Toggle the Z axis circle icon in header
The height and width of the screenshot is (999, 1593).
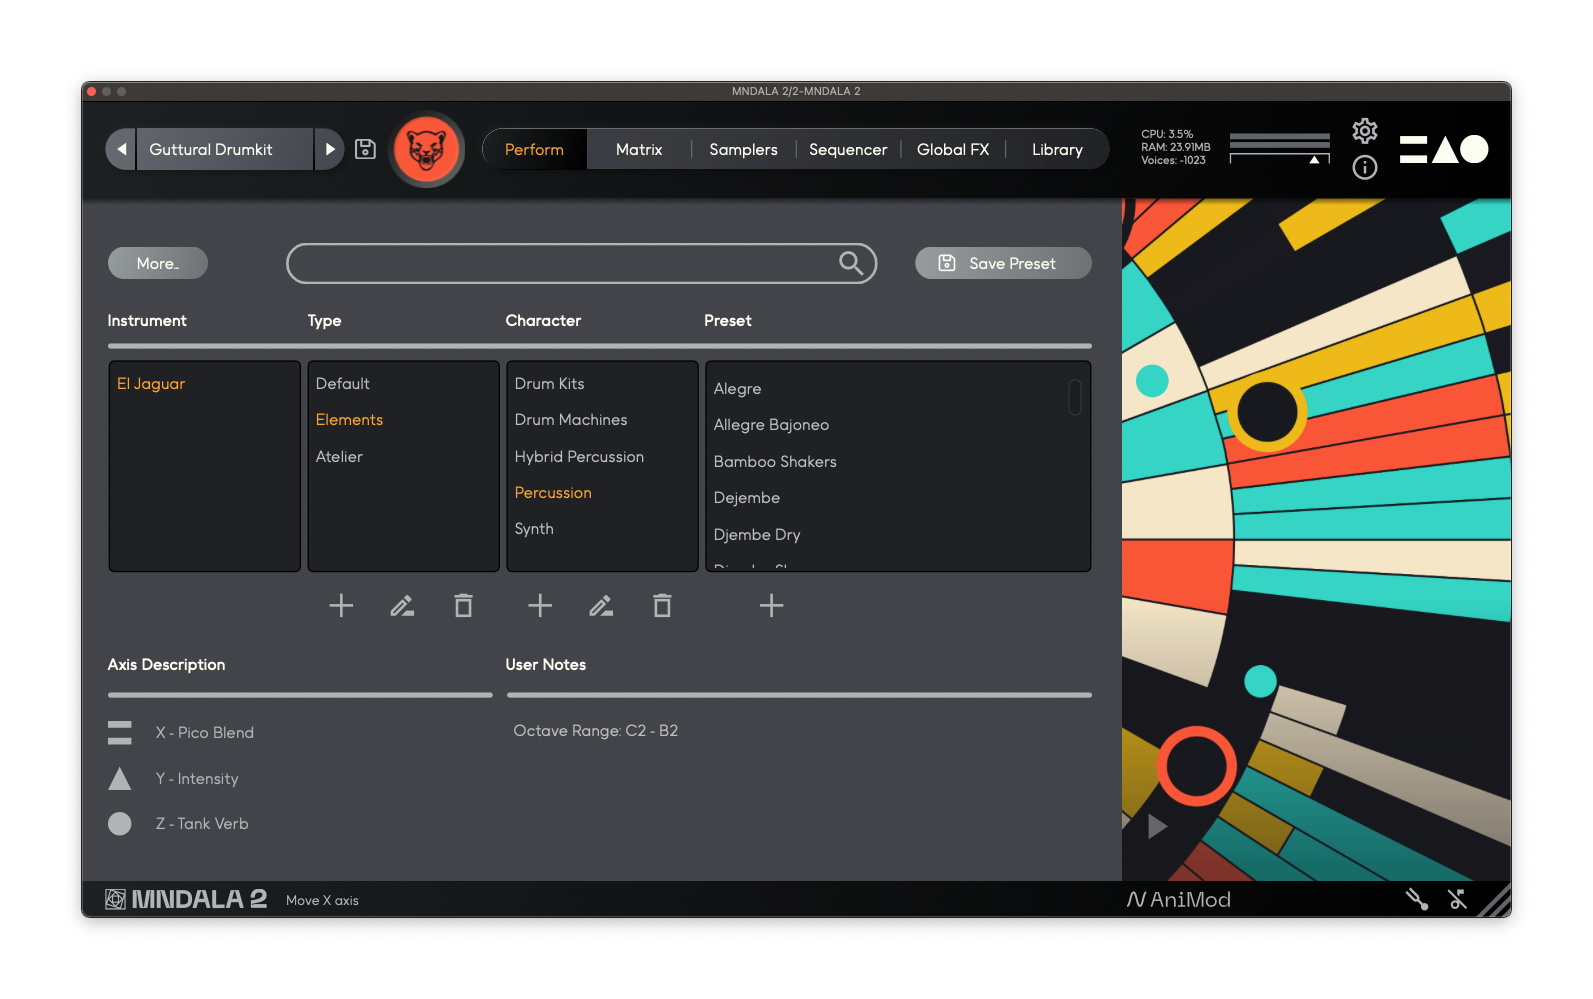1474,149
